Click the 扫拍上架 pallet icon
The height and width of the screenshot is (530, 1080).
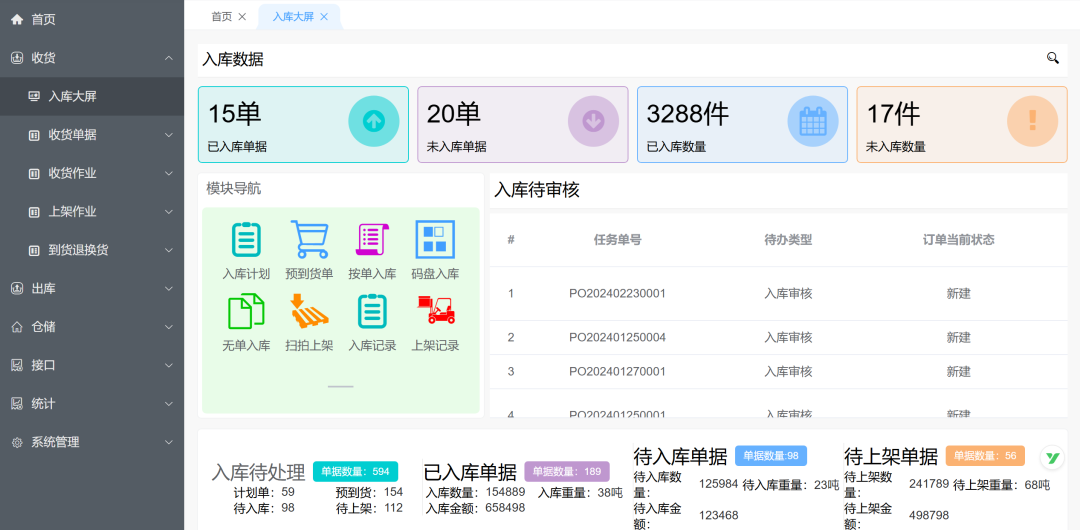tap(309, 311)
